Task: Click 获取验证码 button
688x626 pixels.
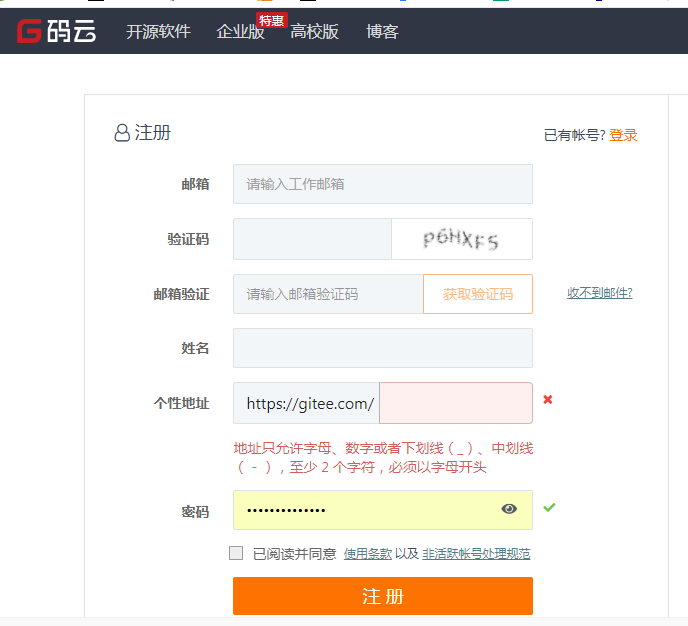Action: click(x=478, y=294)
